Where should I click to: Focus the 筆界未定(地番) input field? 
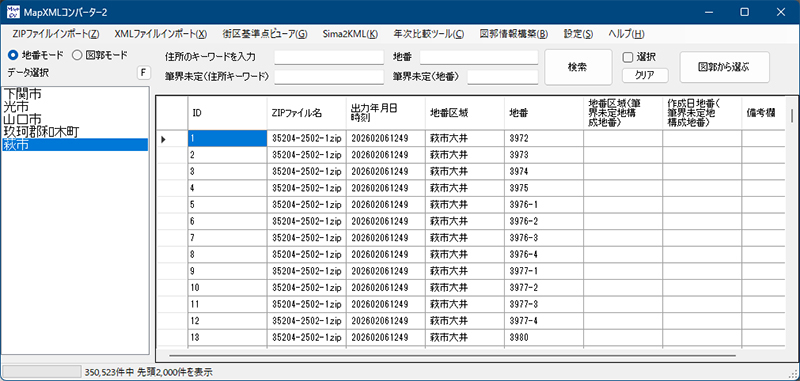(x=503, y=77)
